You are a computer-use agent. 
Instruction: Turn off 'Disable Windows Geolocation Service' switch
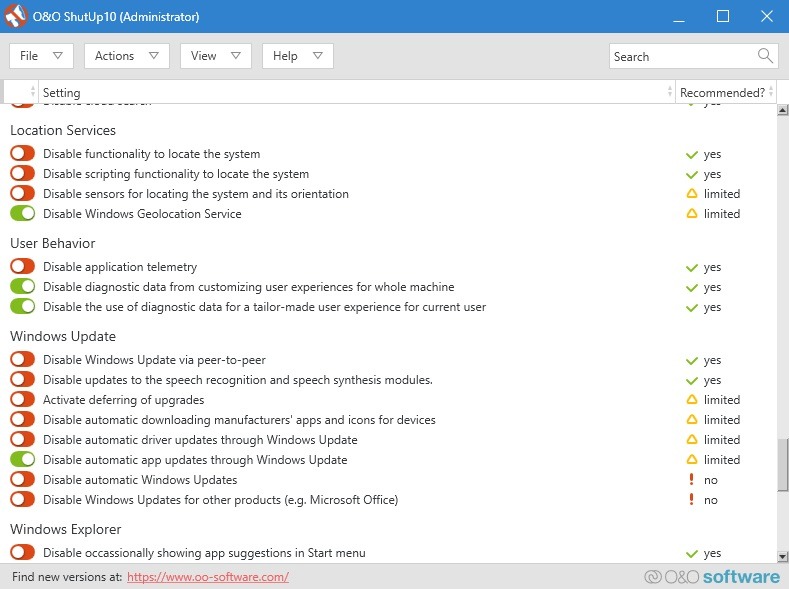[x=23, y=213]
